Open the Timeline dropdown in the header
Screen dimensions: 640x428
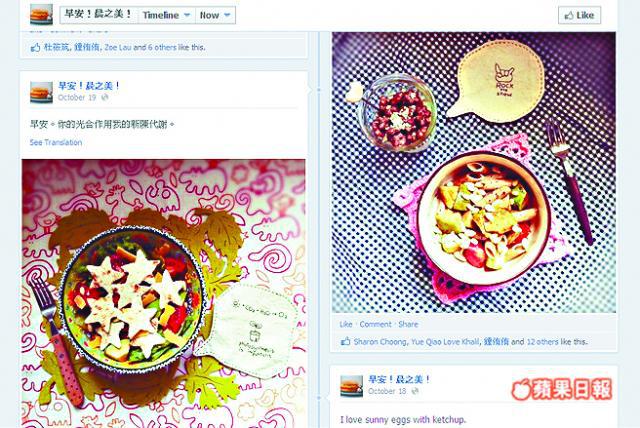coord(166,15)
